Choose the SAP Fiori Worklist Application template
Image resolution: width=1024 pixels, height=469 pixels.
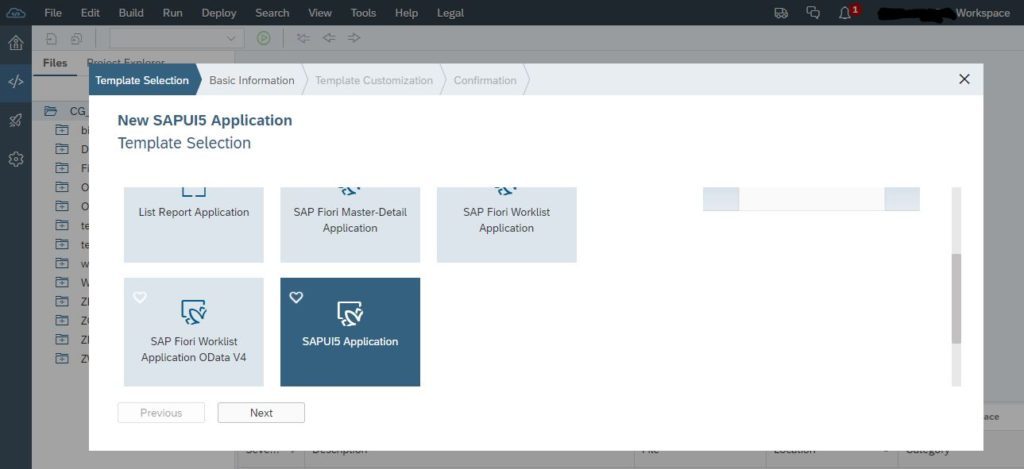tap(507, 224)
